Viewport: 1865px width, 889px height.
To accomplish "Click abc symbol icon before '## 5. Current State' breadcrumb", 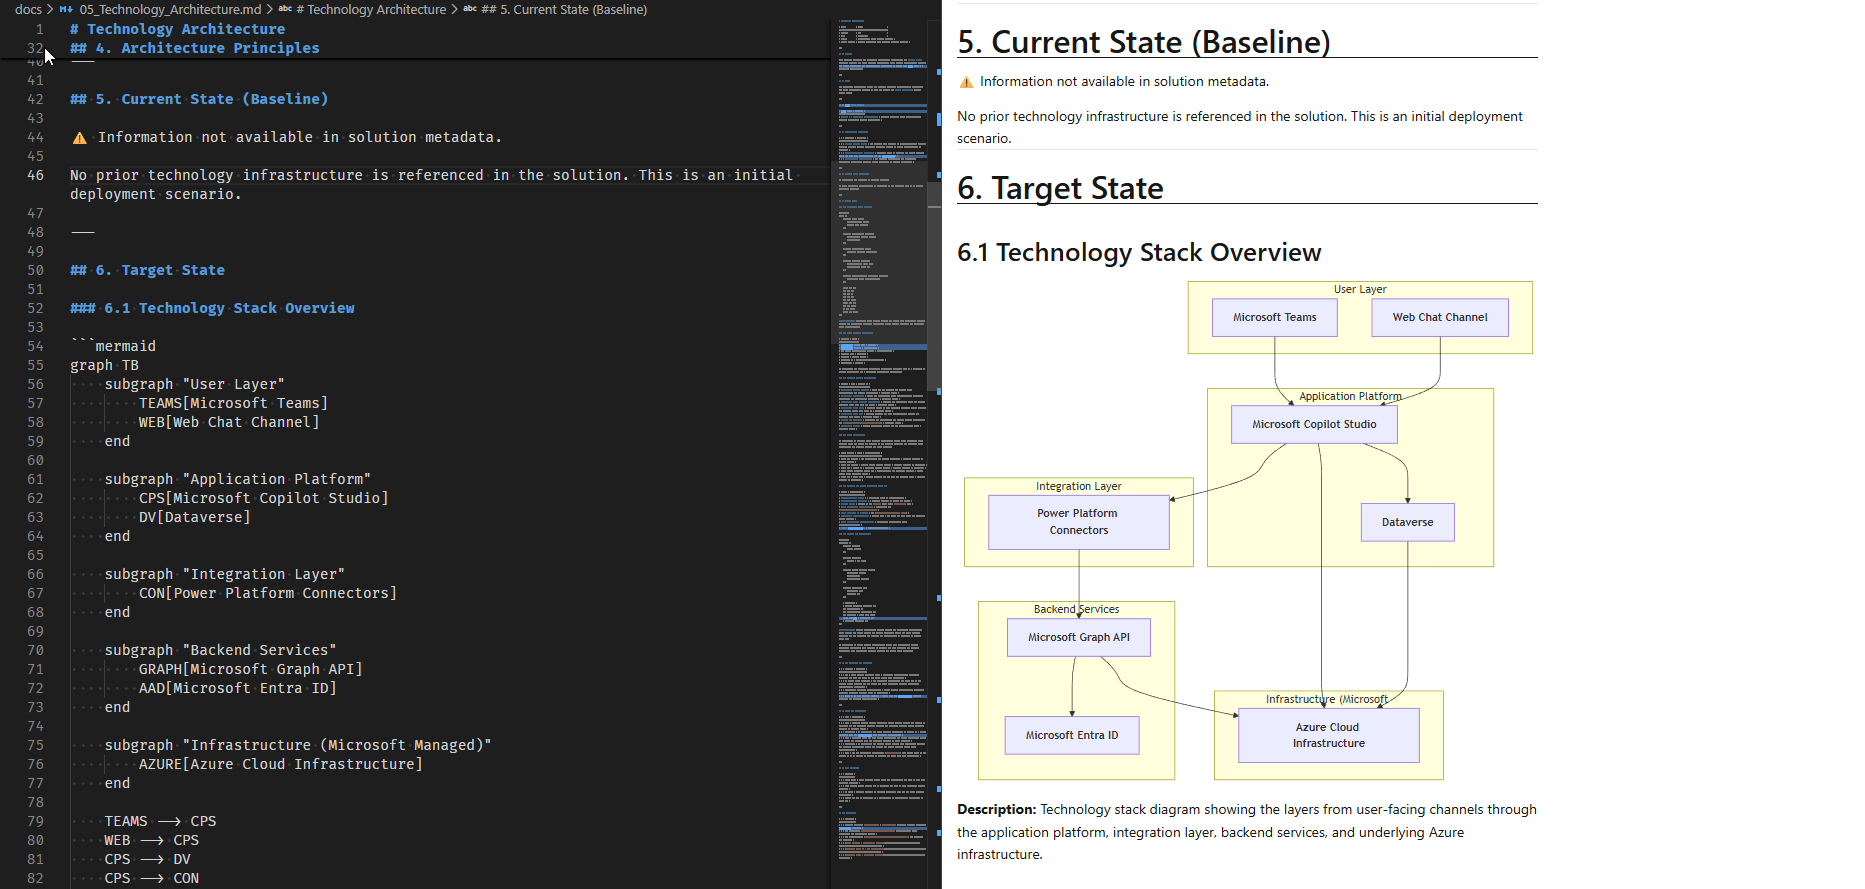I will [470, 9].
